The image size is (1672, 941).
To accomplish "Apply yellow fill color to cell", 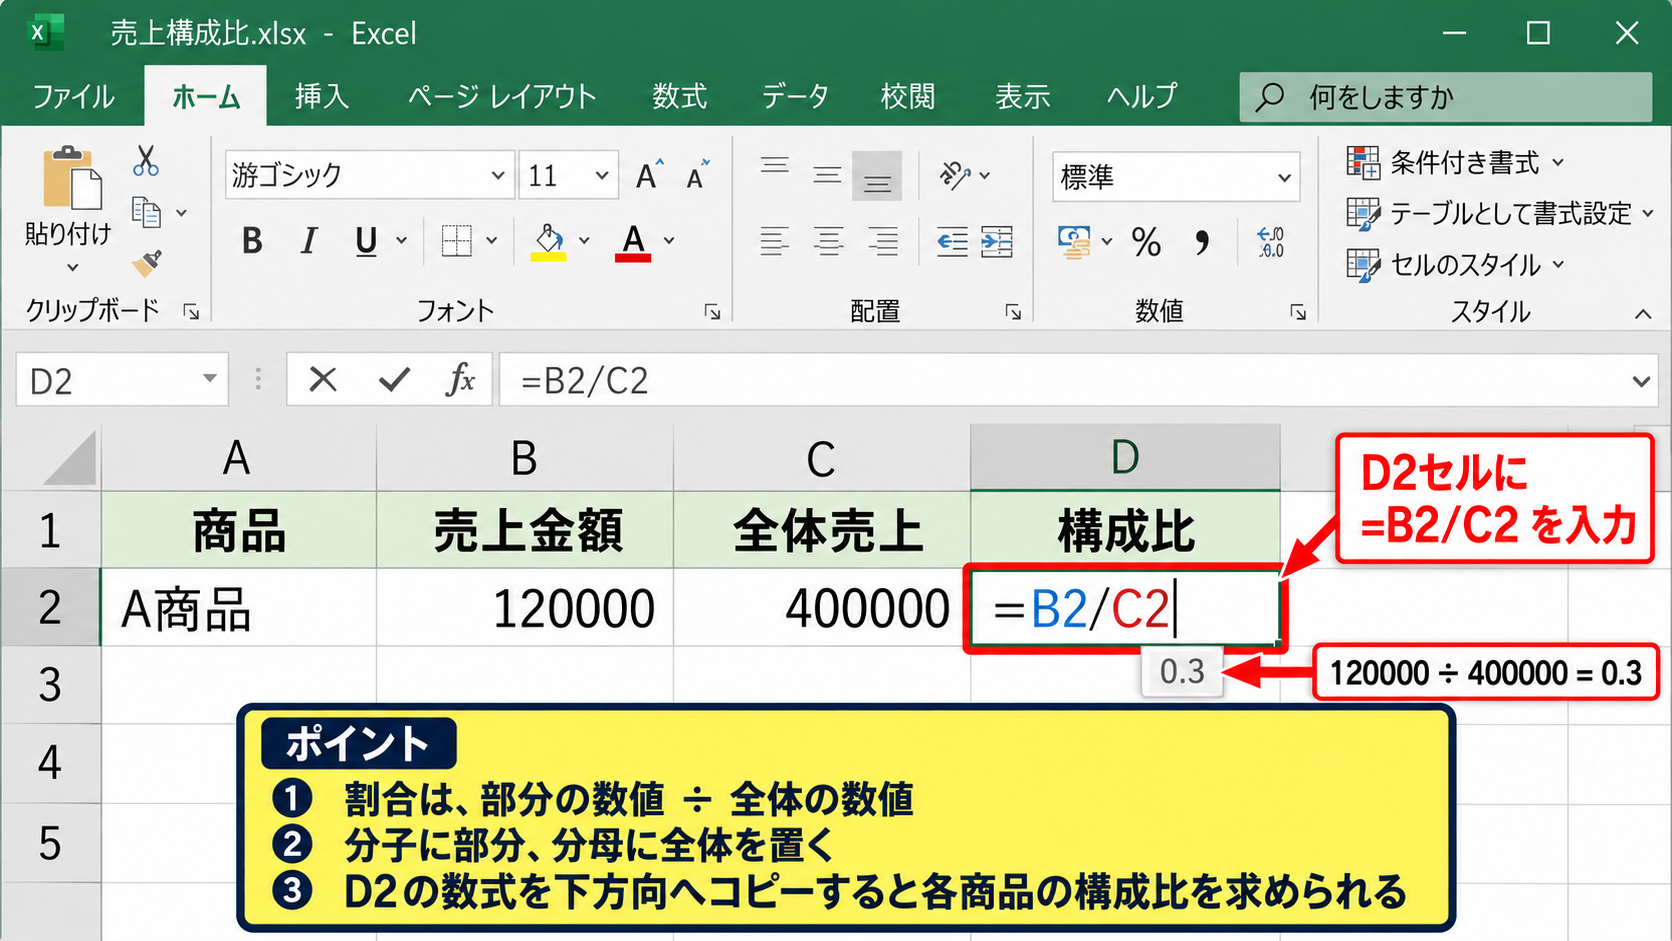I will (x=548, y=241).
